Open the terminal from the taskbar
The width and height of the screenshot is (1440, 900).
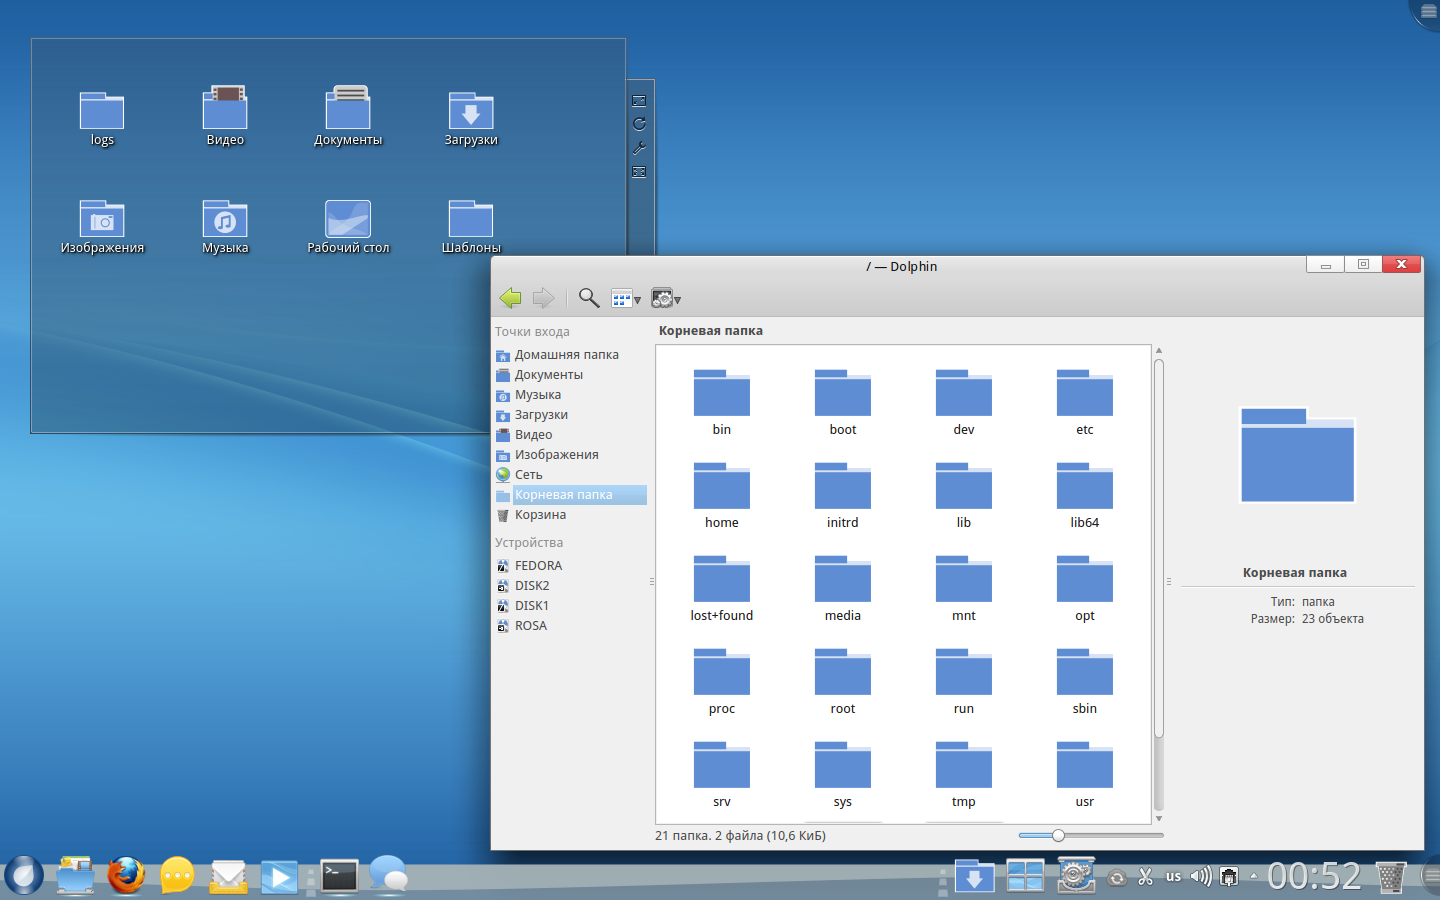click(339, 876)
